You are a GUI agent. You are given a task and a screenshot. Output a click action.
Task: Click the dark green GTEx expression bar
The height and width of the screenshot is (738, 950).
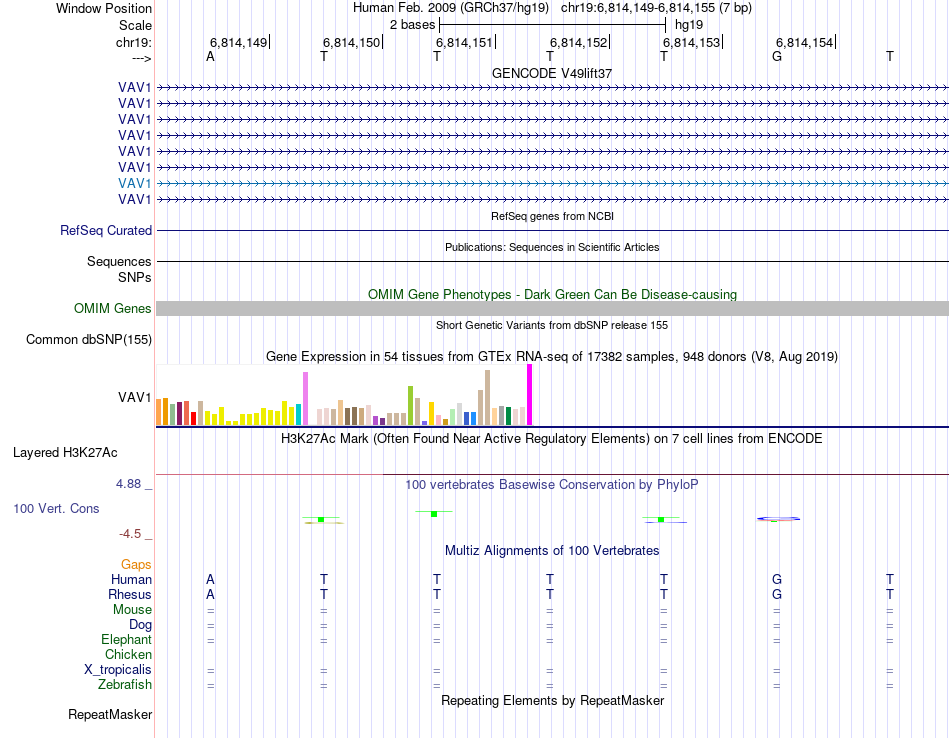(x=508, y=416)
